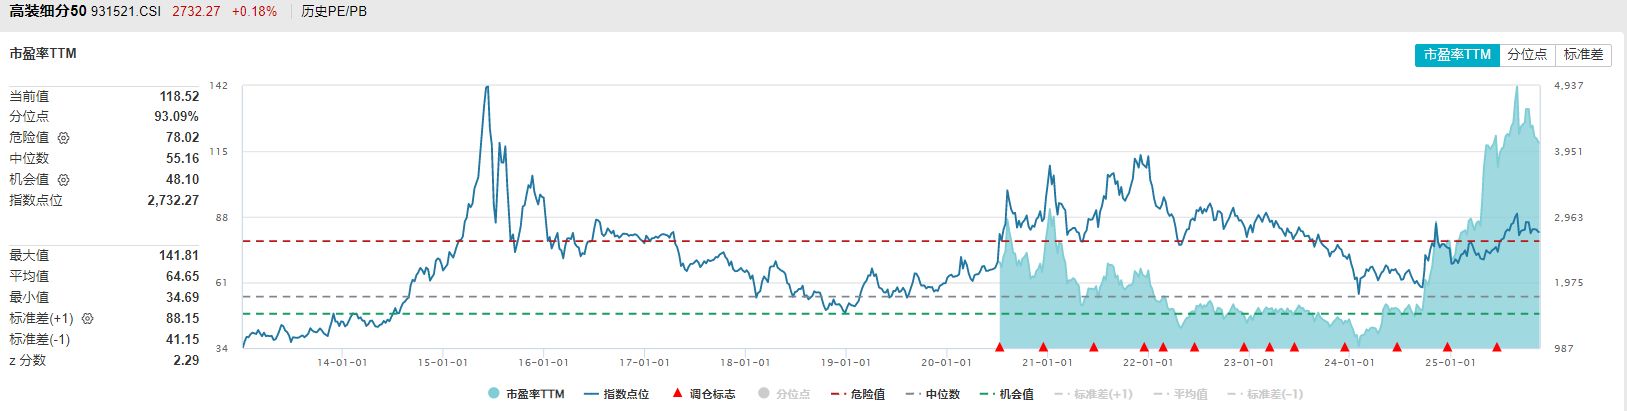Hide the 危险值 dashed line via legend
Screen dimensions: 1627x411
(x=858, y=394)
